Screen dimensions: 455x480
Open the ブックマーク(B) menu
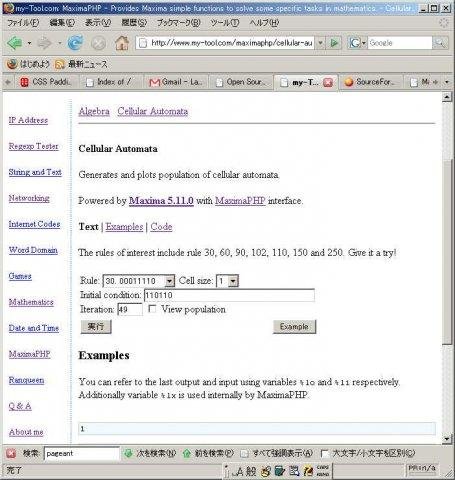pos(179,23)
